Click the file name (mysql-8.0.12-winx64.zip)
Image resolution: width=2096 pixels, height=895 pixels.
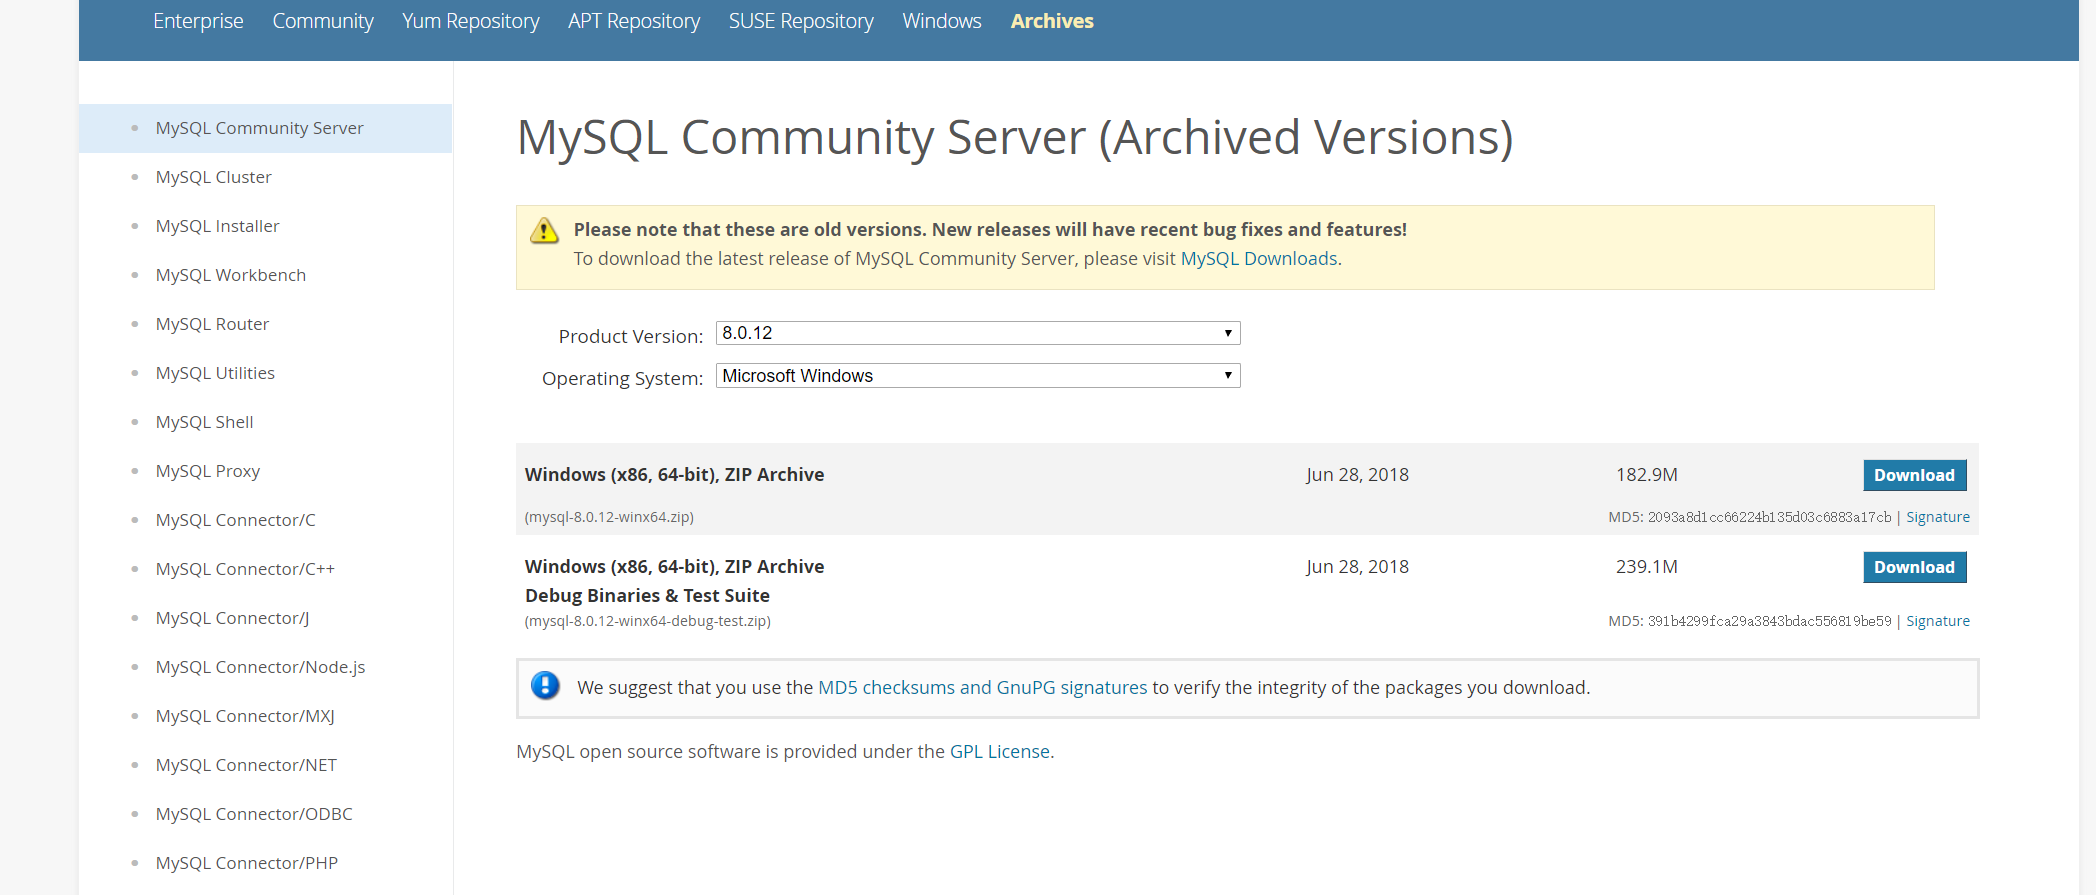point(609,517)
